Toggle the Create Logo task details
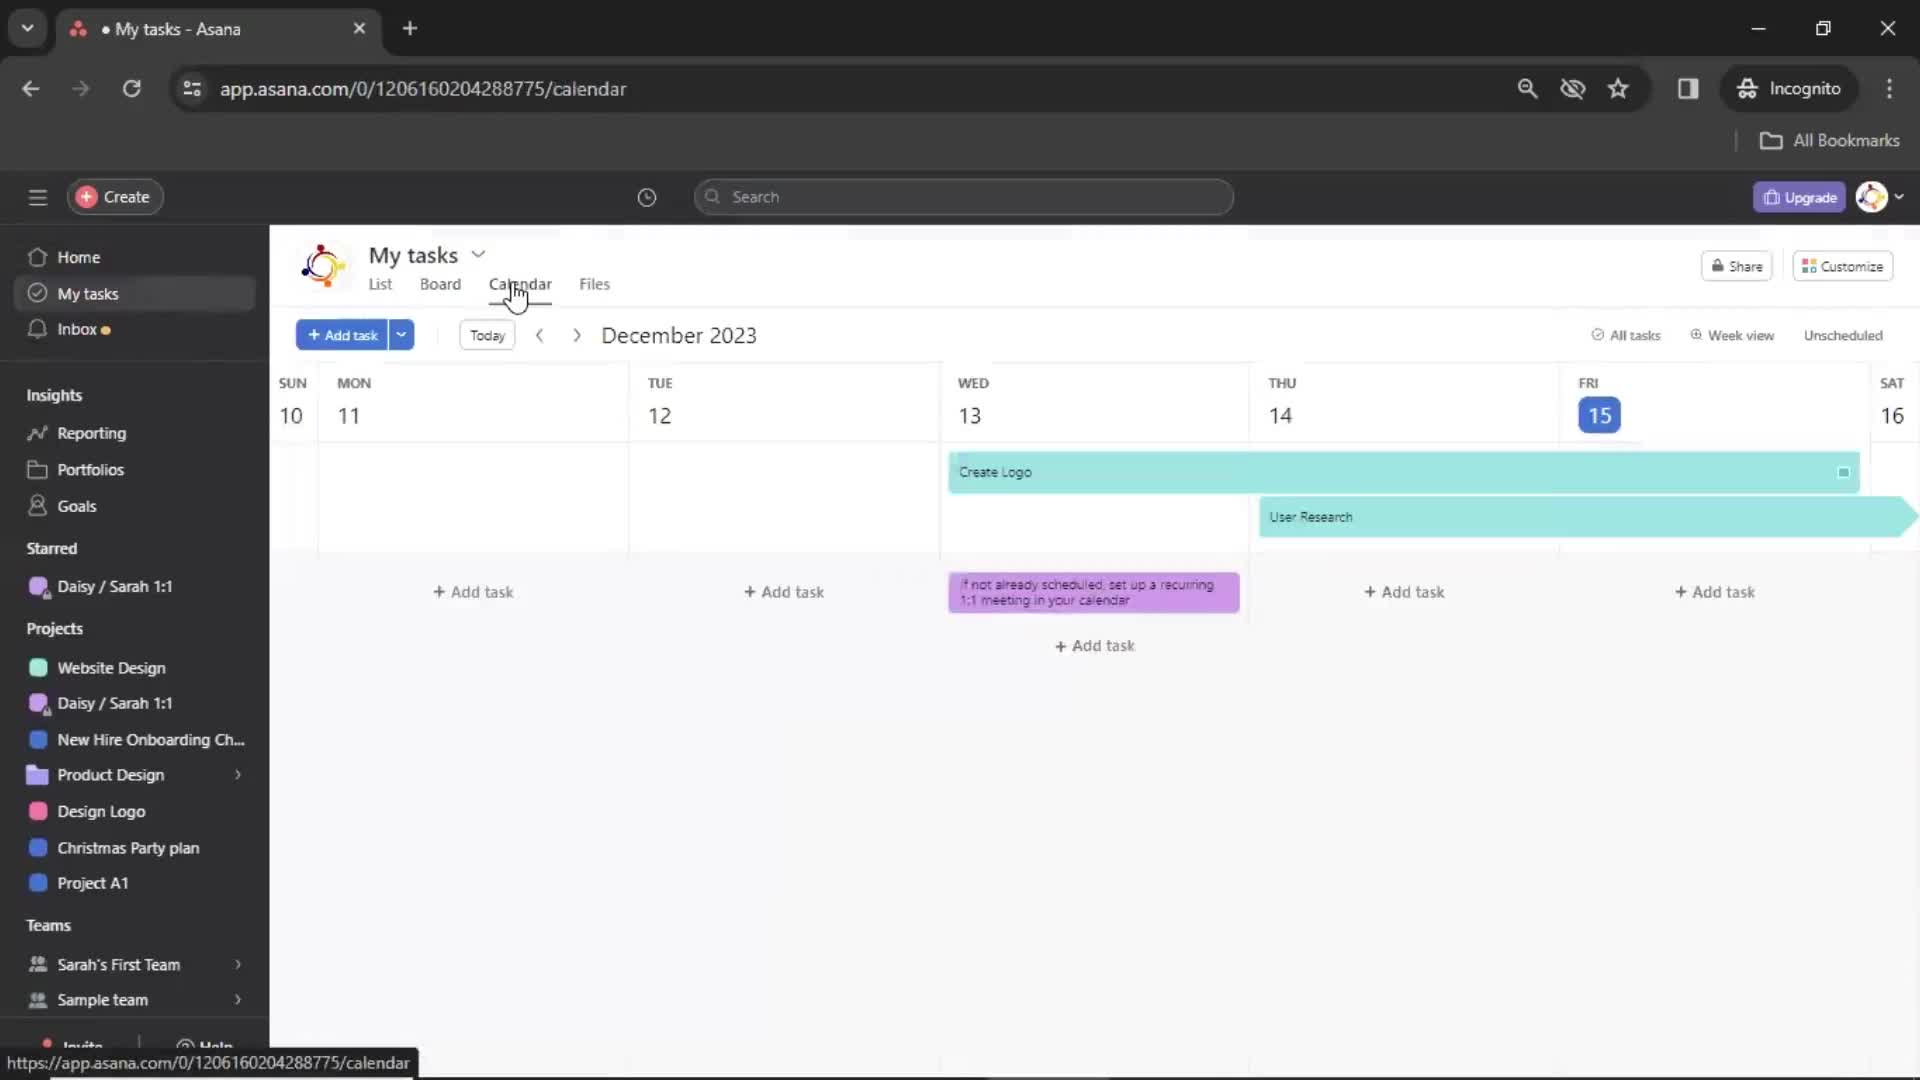Screen dimensions: 1920x1080 [1841, 472]
